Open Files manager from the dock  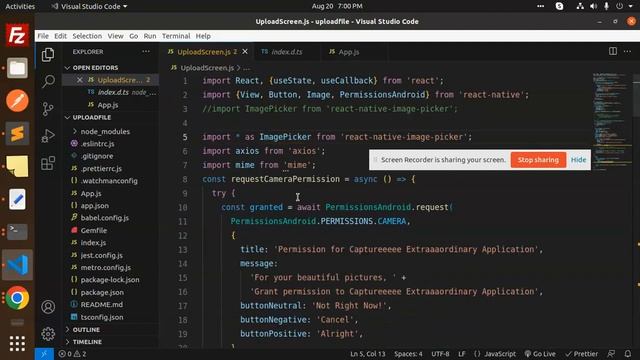pyautogui.click(x=17, y=68)
